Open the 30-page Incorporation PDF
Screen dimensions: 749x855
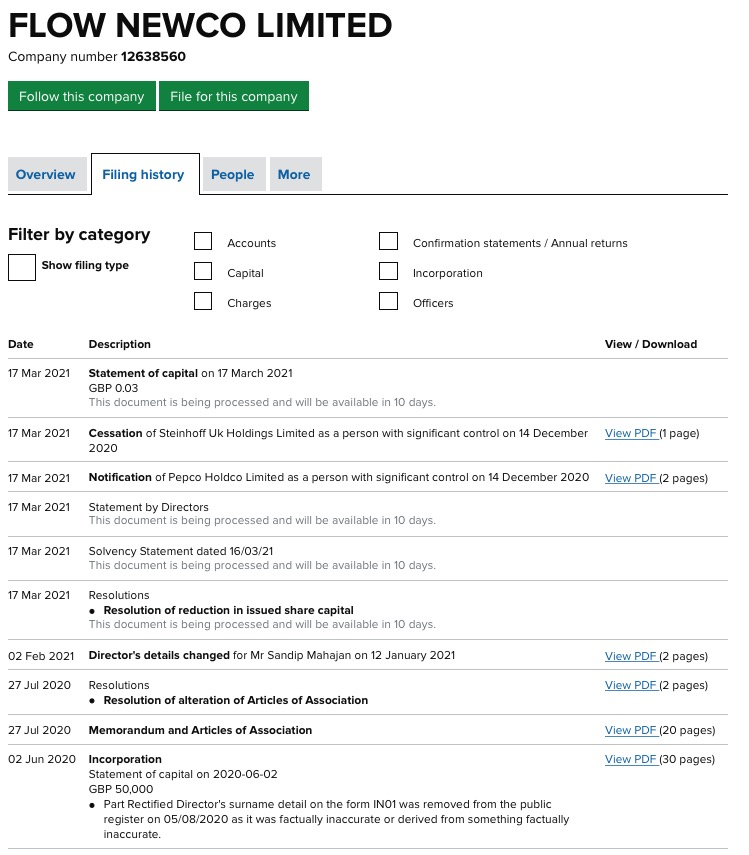629,759
